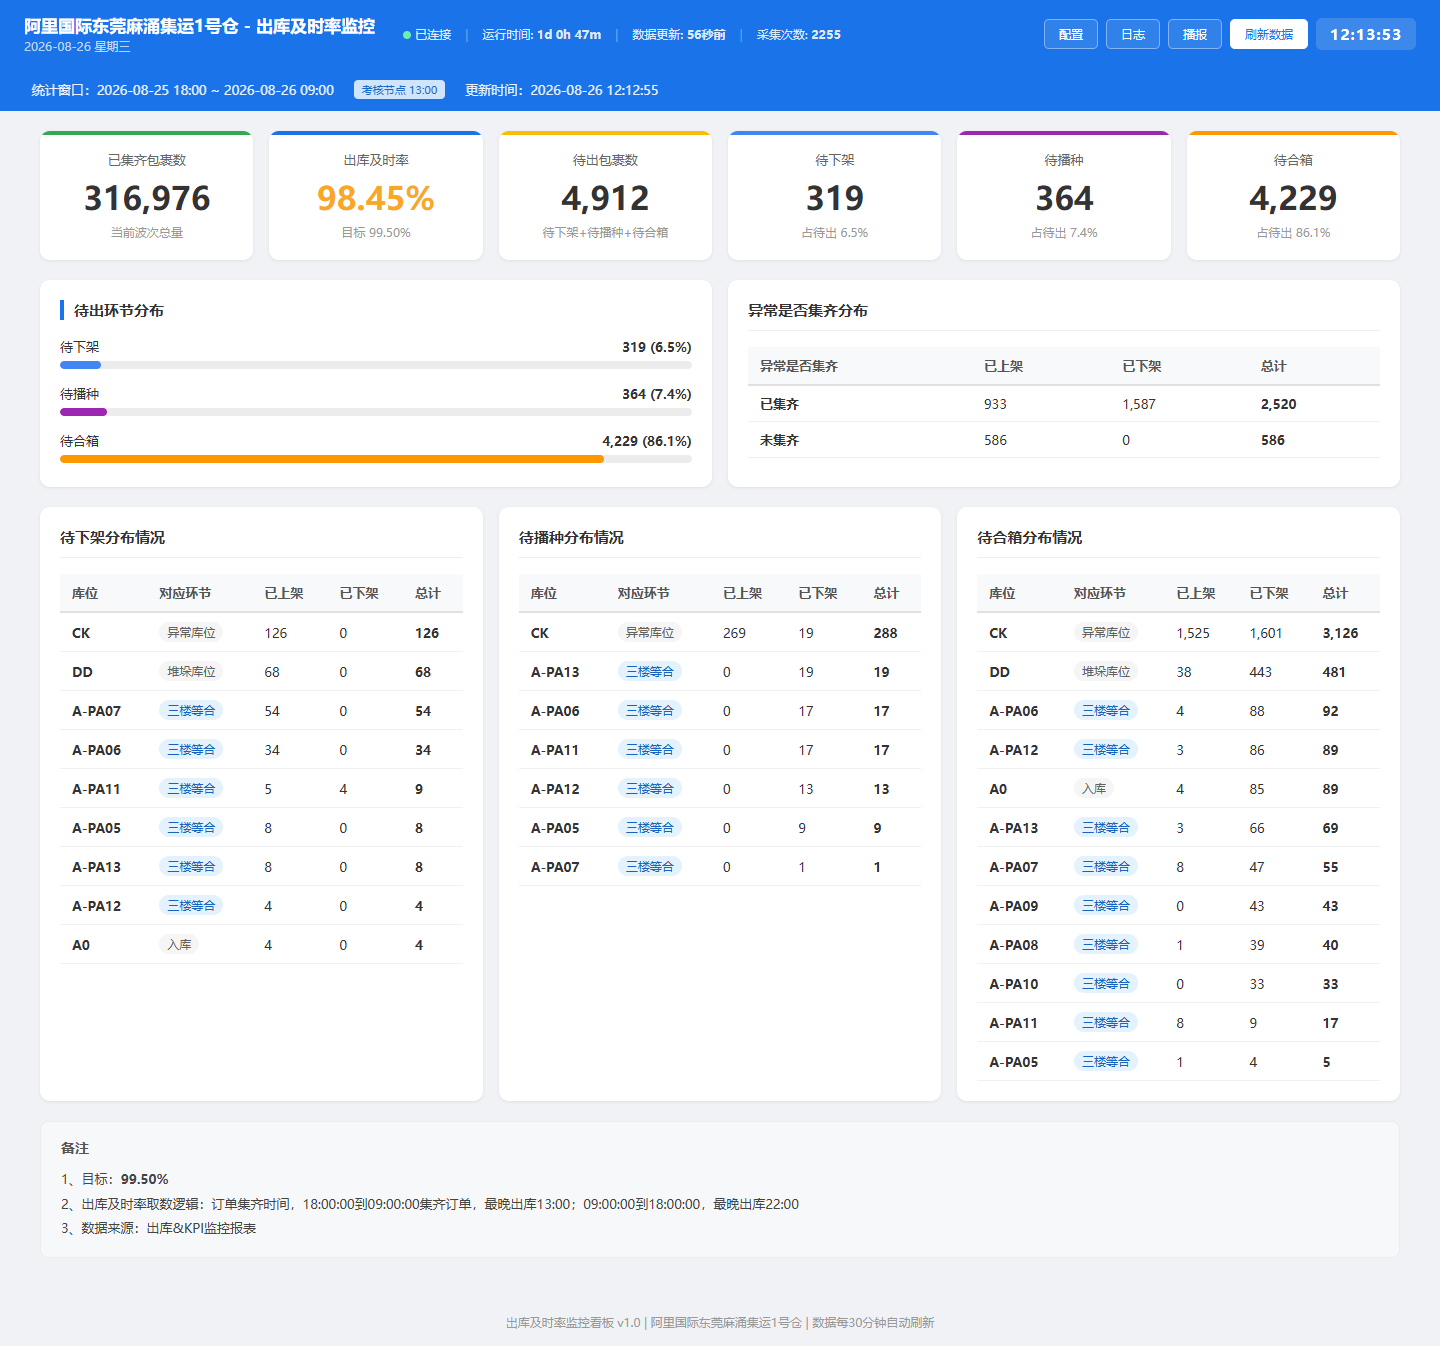
Task: Select the 已集齐包裹数 316,976 card
Action: [x=147, y=196]
